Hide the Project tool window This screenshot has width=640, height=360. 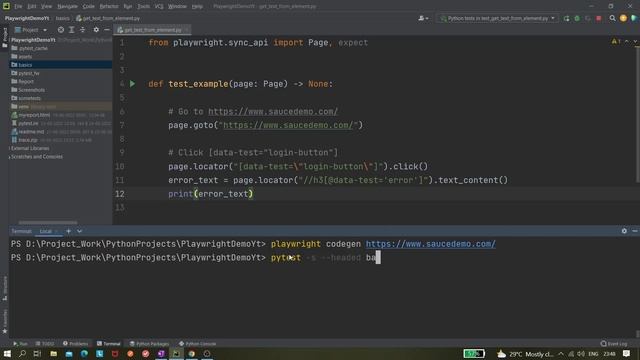pyautogui.click(x=107, y=30)
